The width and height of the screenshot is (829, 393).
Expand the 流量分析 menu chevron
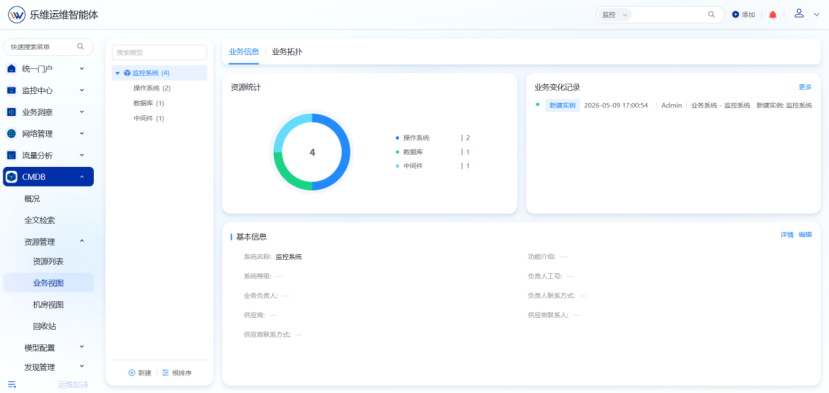(81, 155)
